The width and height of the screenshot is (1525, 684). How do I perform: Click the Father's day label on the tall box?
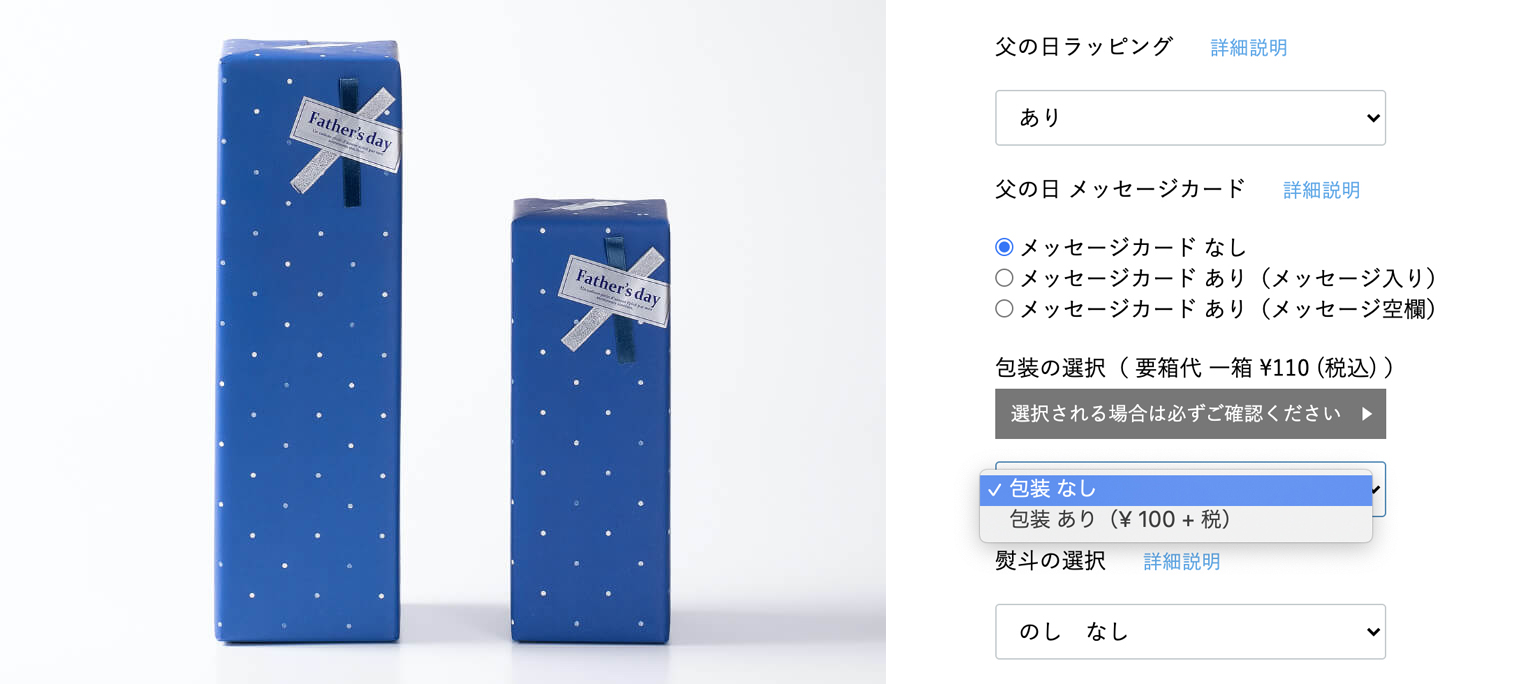click(346, 136)
